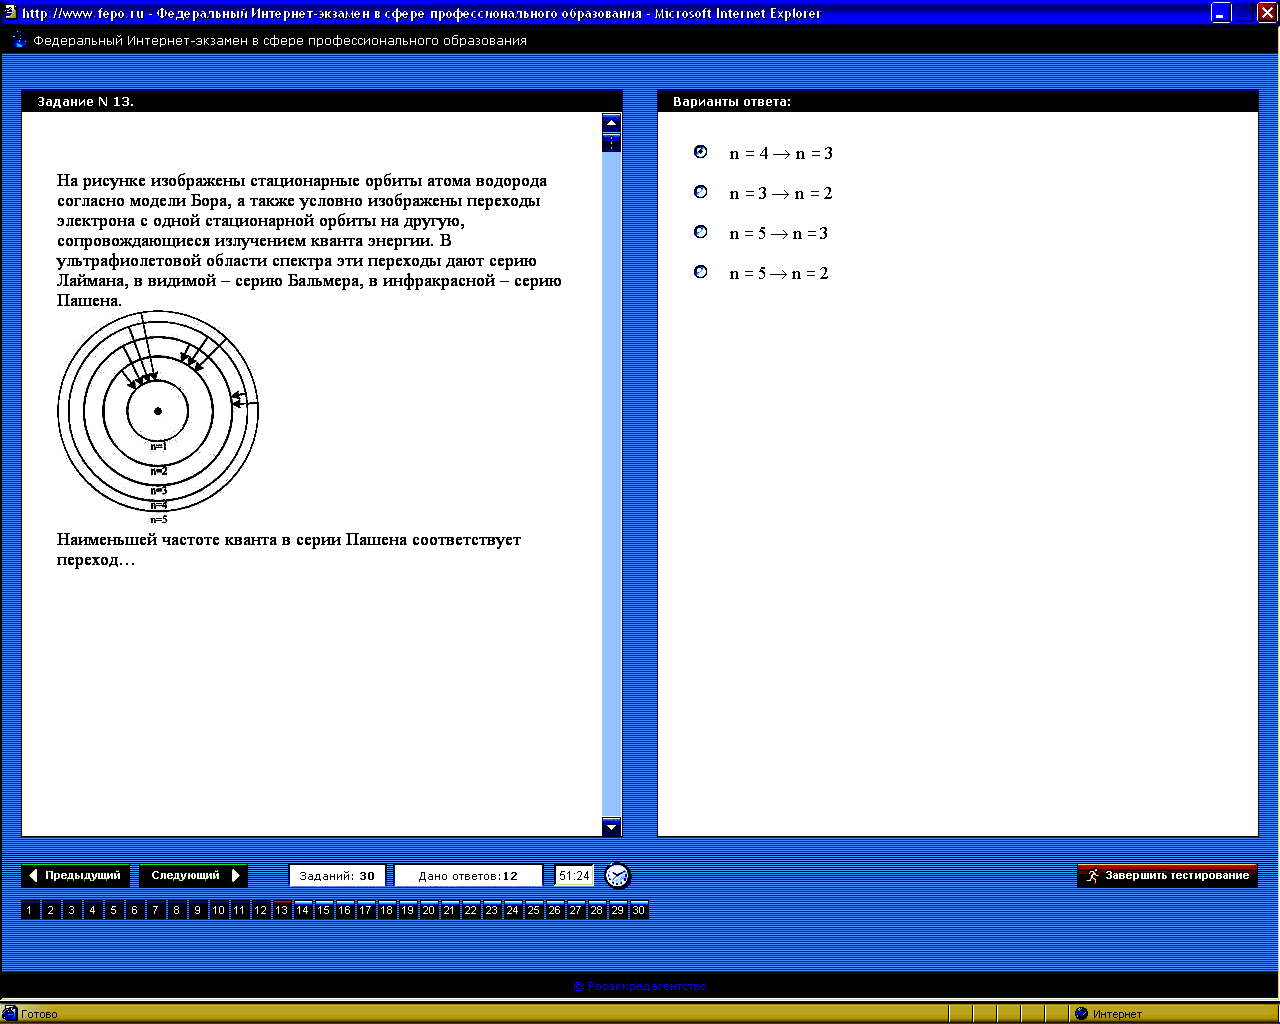Image resolution: width=1280 pixels, height=1024 pixels.
Task: Jump to question 11
Action: (239, 910)
